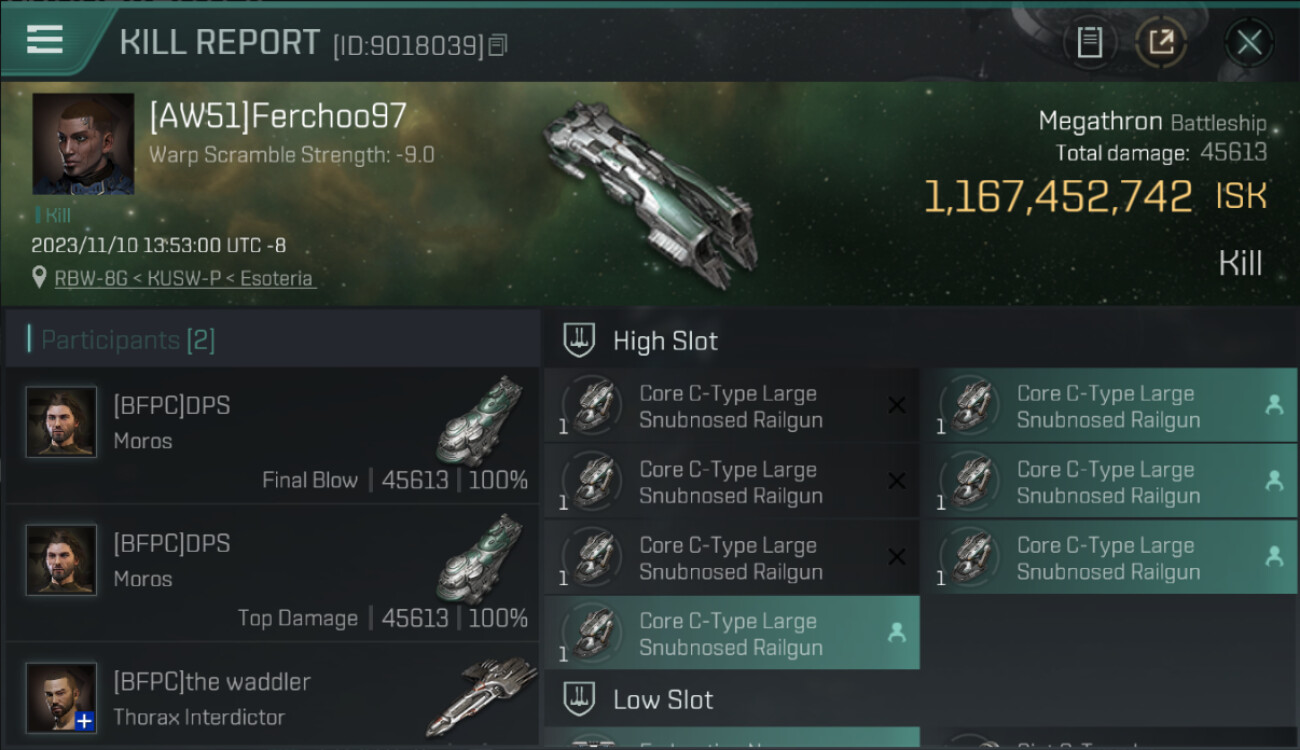Close the kill report window
Image resolution: width=1300 pixels, height=750 pixels.
click(x=1249, y=43)
